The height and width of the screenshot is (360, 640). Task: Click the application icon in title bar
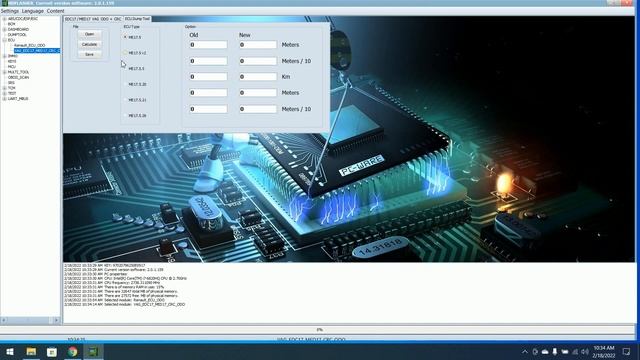pos(5,3)
